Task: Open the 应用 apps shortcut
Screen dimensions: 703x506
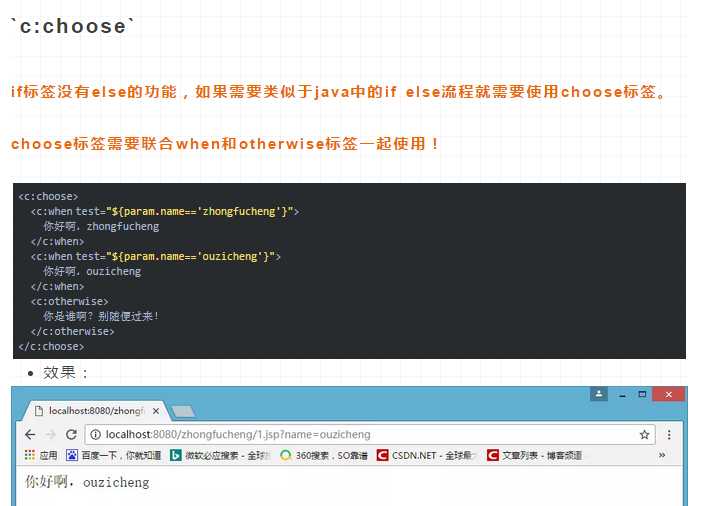Action: pos(41,455)
